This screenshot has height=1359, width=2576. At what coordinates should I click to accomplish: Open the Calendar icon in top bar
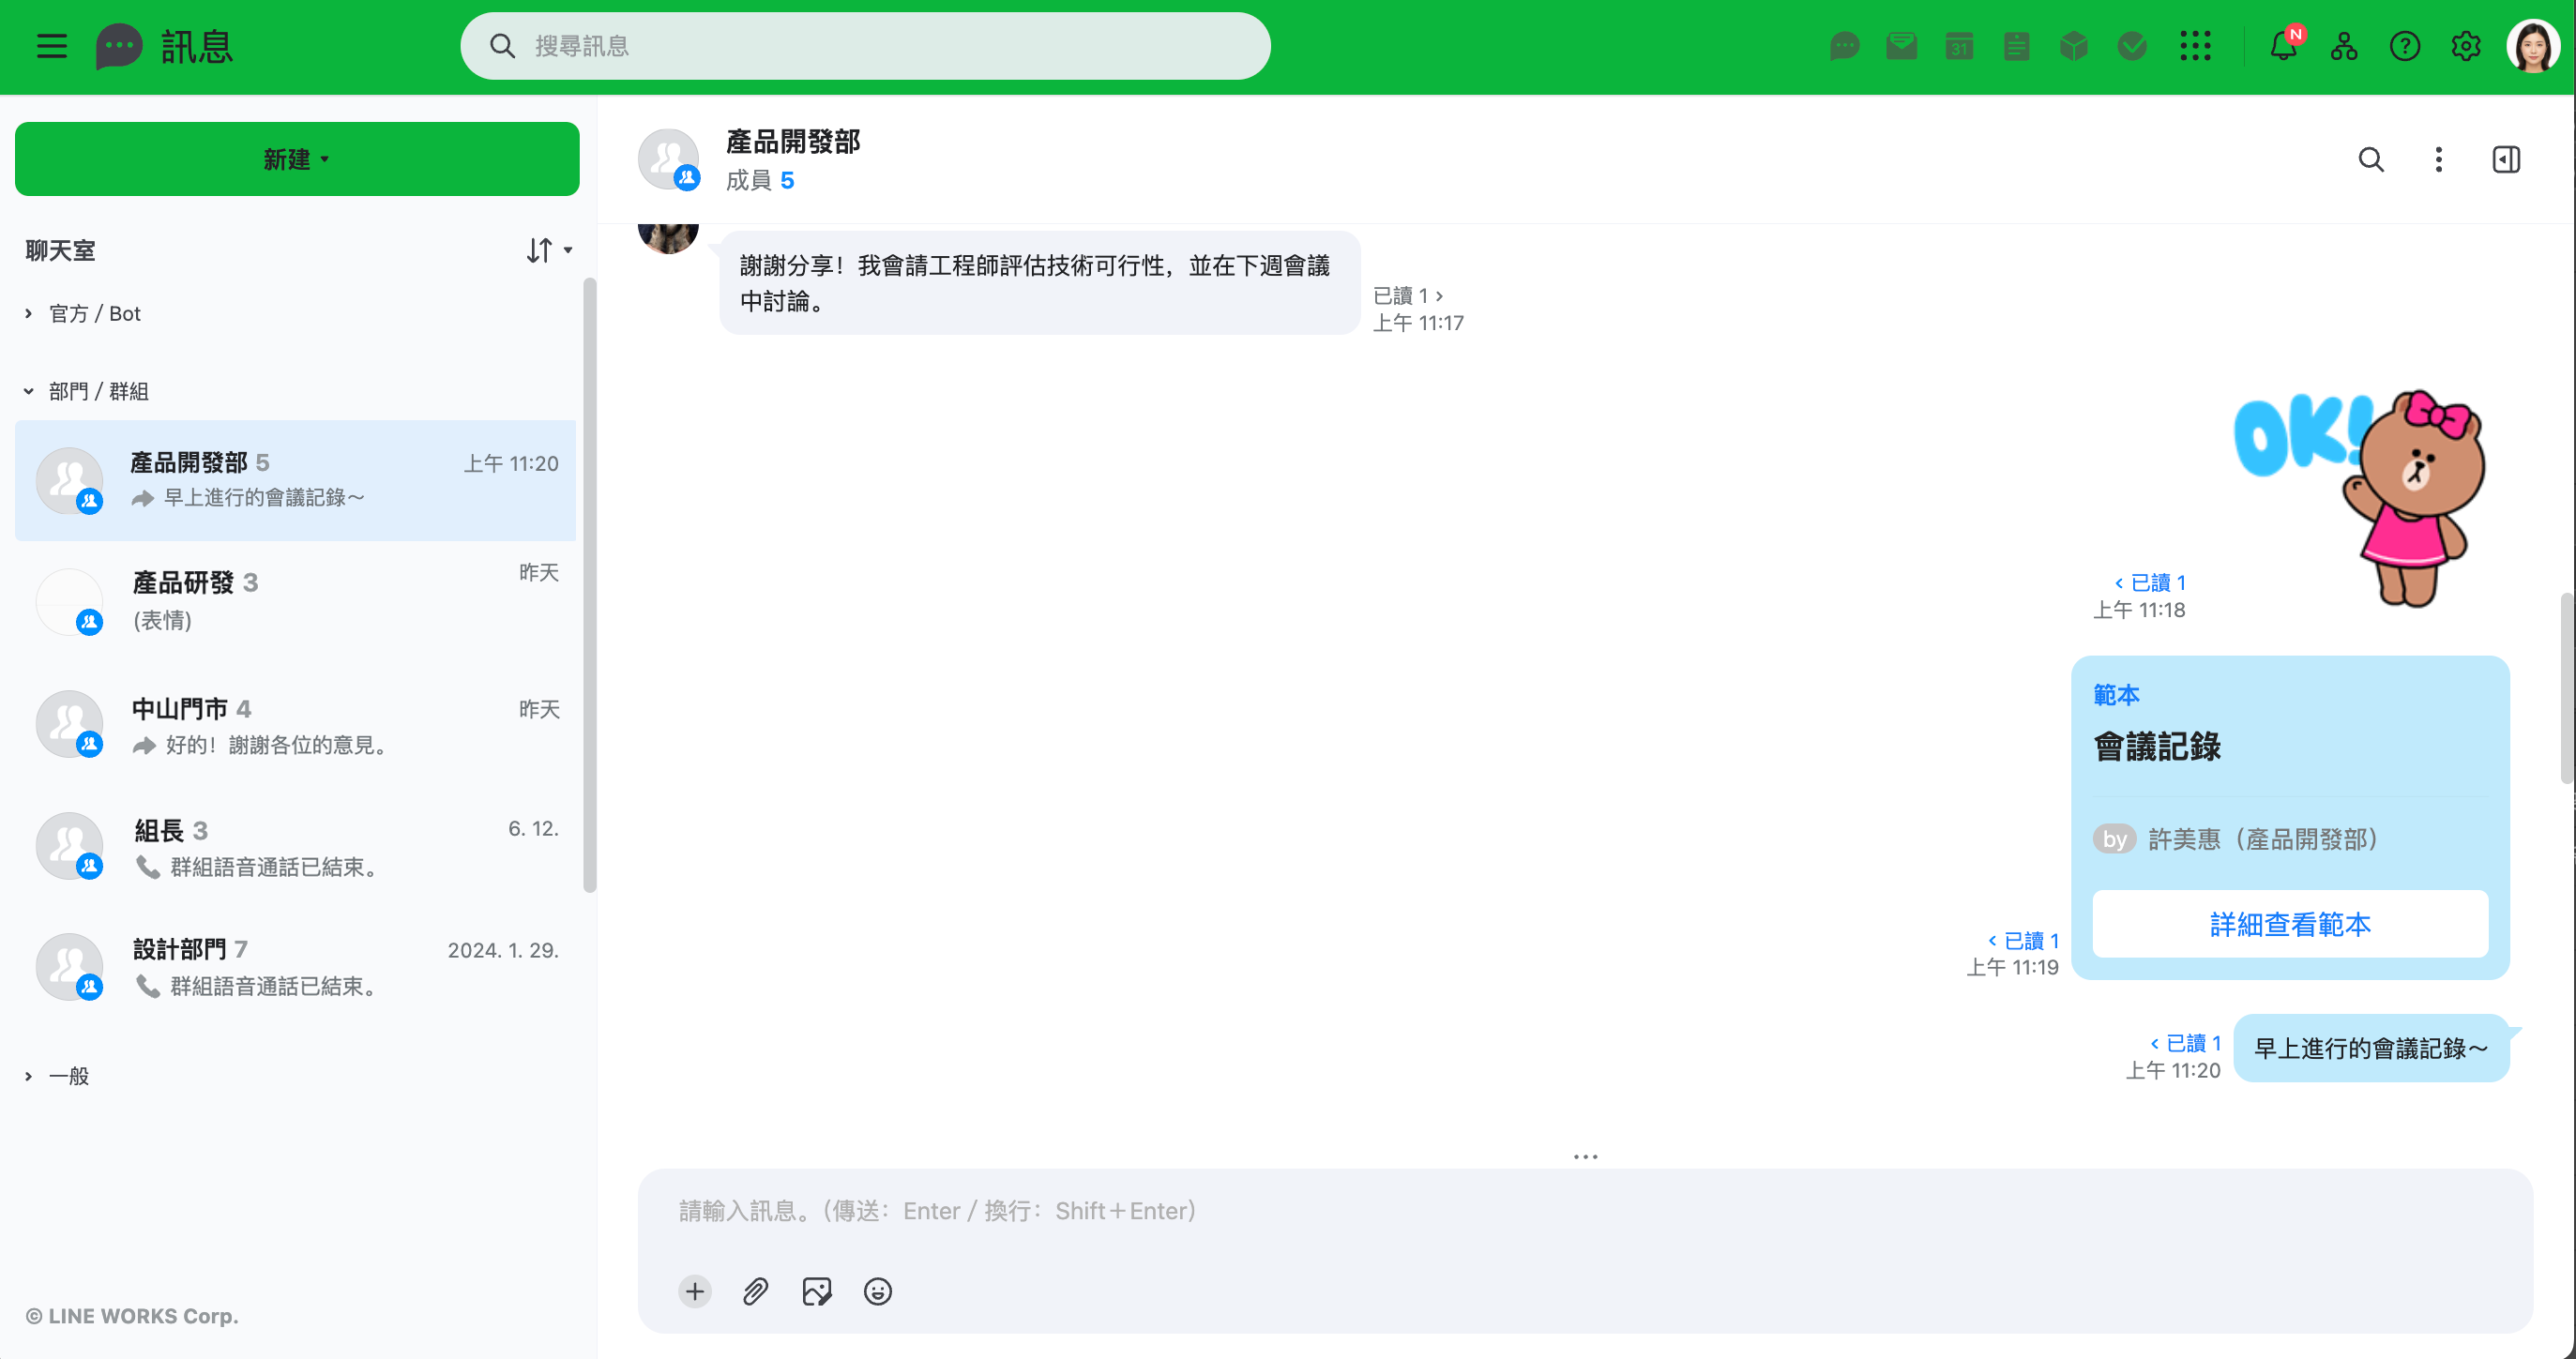tap(1959, 46)
